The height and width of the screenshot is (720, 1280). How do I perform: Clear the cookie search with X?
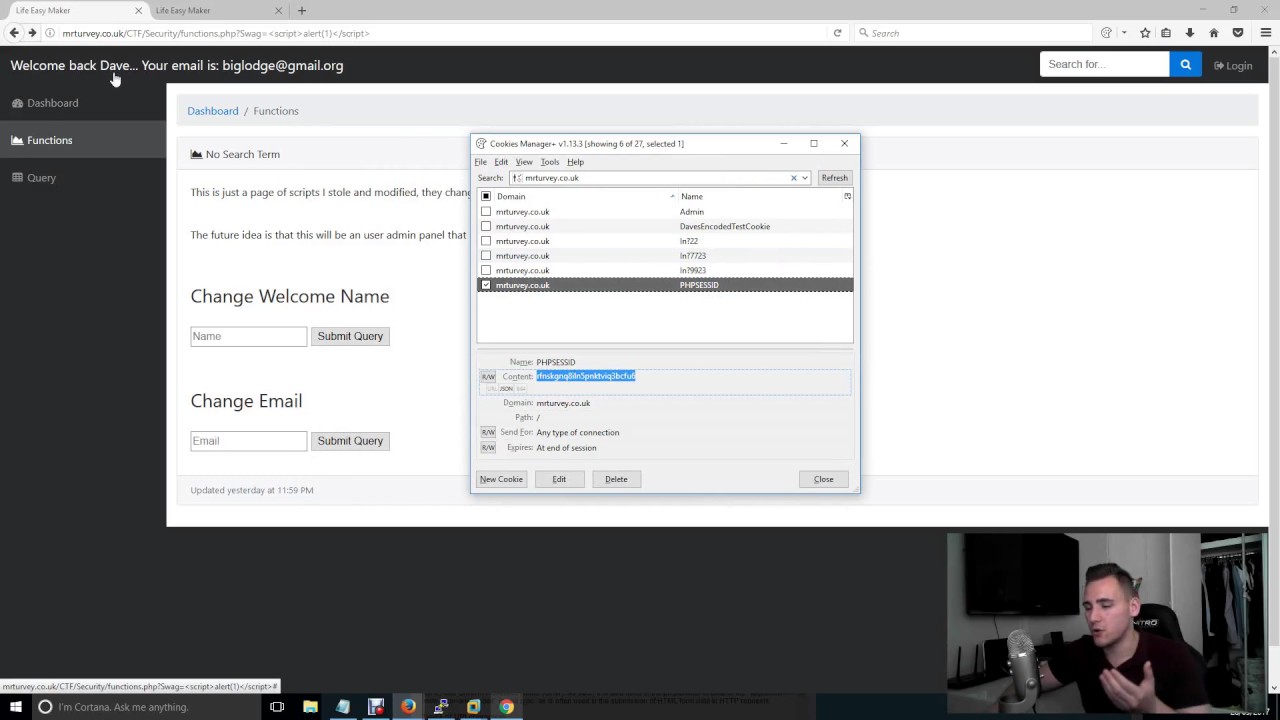click(794, 178)
